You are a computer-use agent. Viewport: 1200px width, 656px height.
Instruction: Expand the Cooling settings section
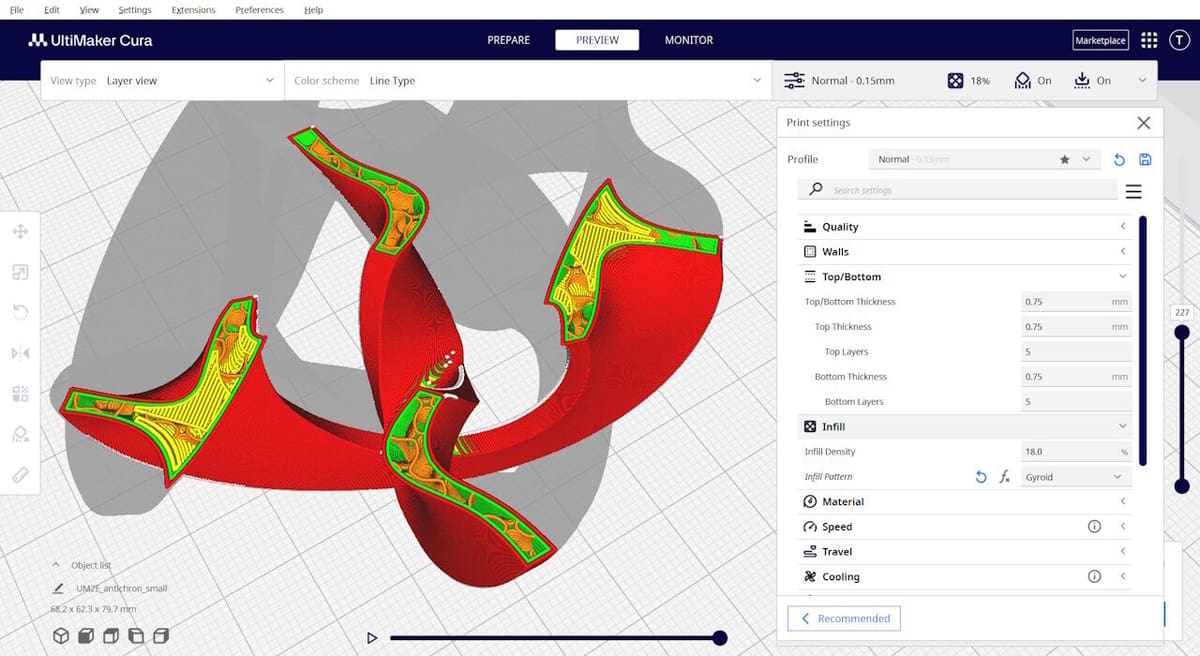click(965, 577)
